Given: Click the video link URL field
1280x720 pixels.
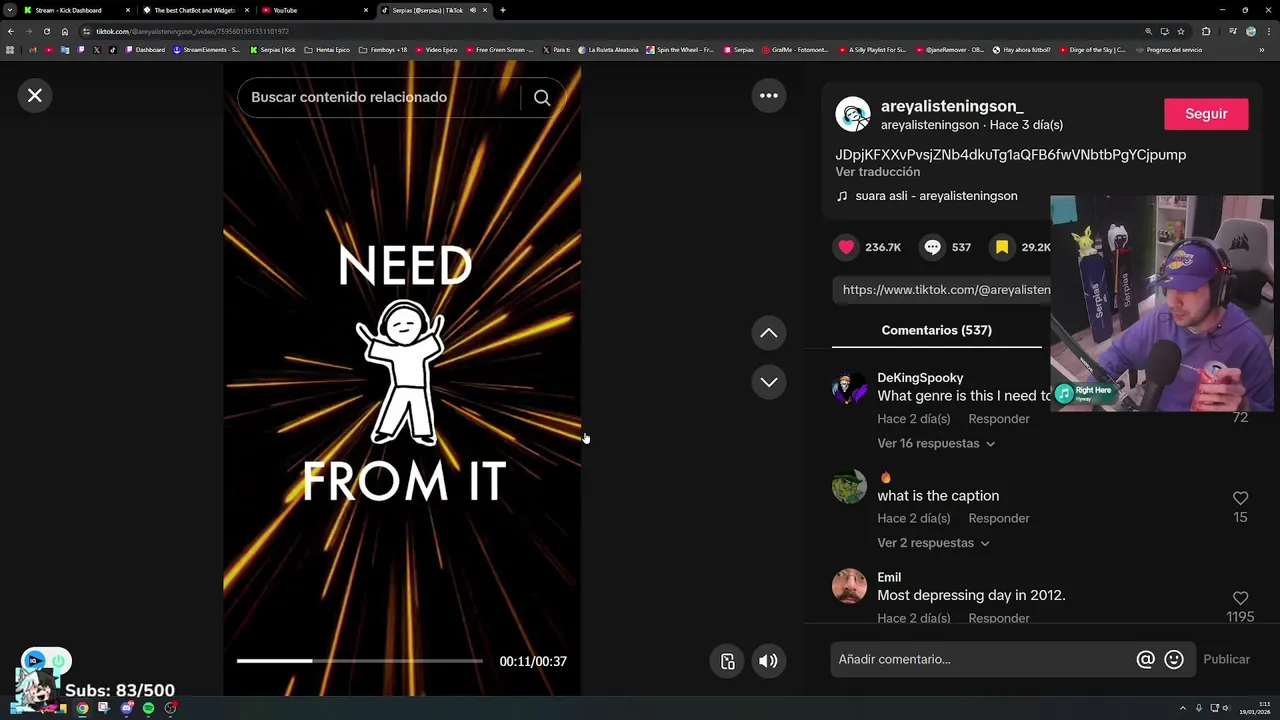Looking at the screenshot, I should (941, 290).
